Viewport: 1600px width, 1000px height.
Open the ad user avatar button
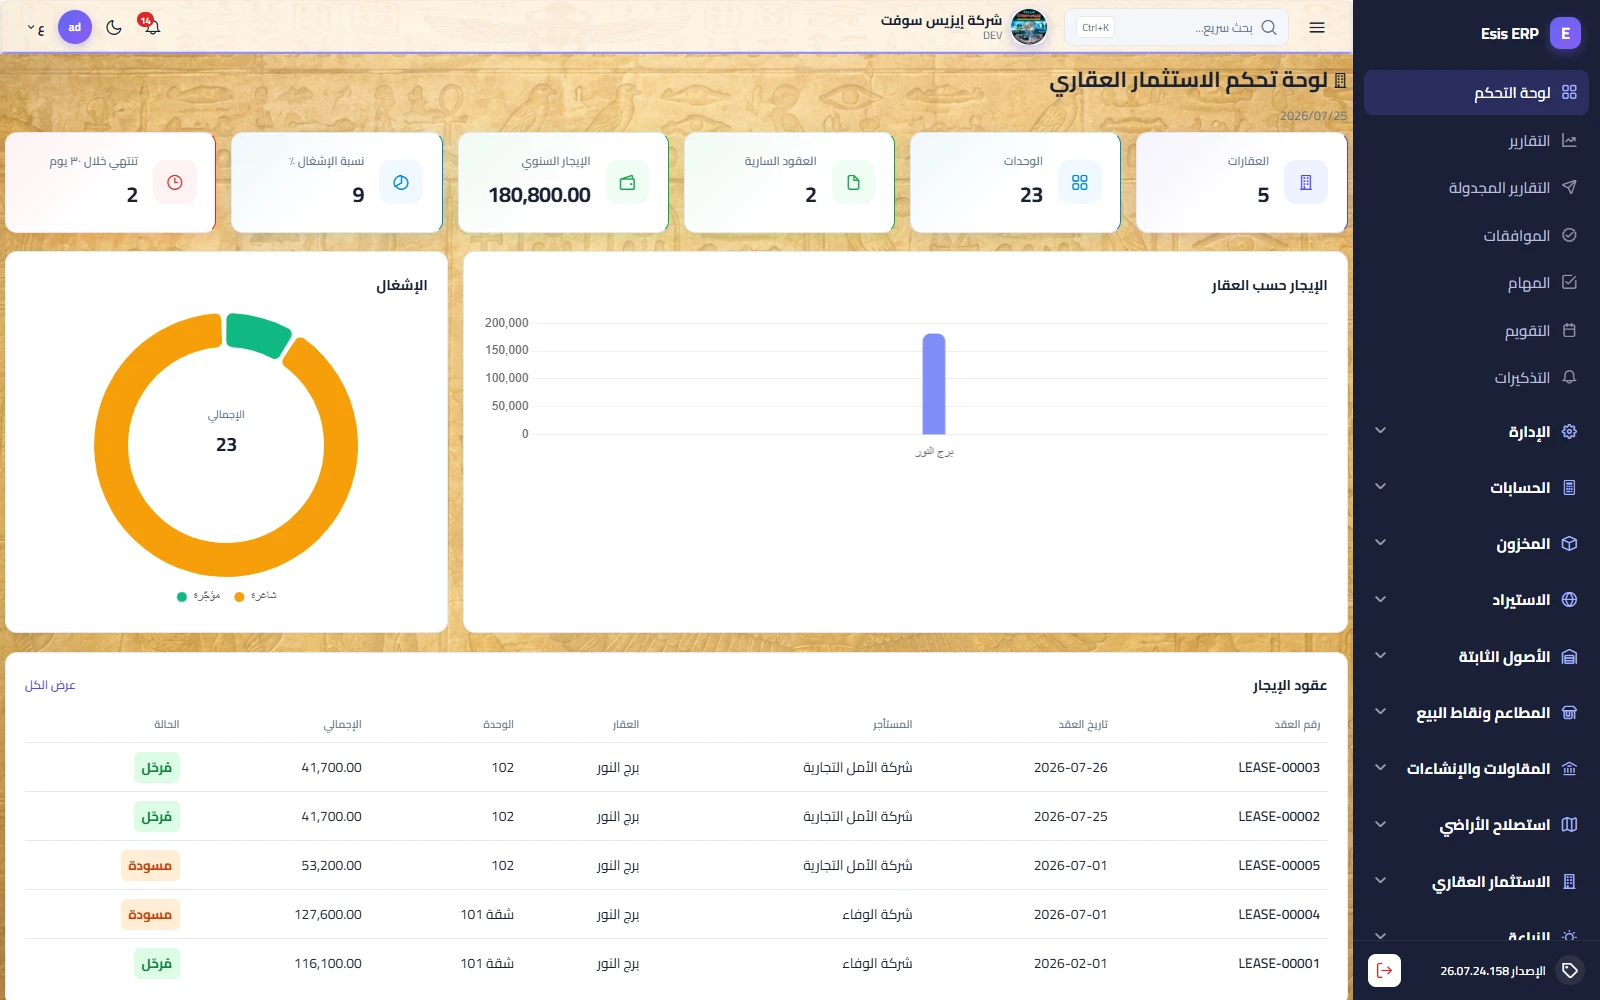75,27
